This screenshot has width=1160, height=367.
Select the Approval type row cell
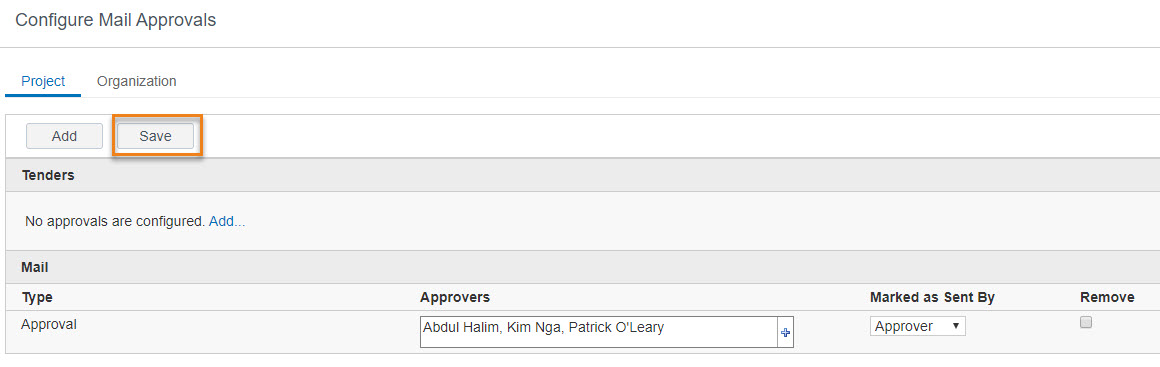click(x=50, y=325)
